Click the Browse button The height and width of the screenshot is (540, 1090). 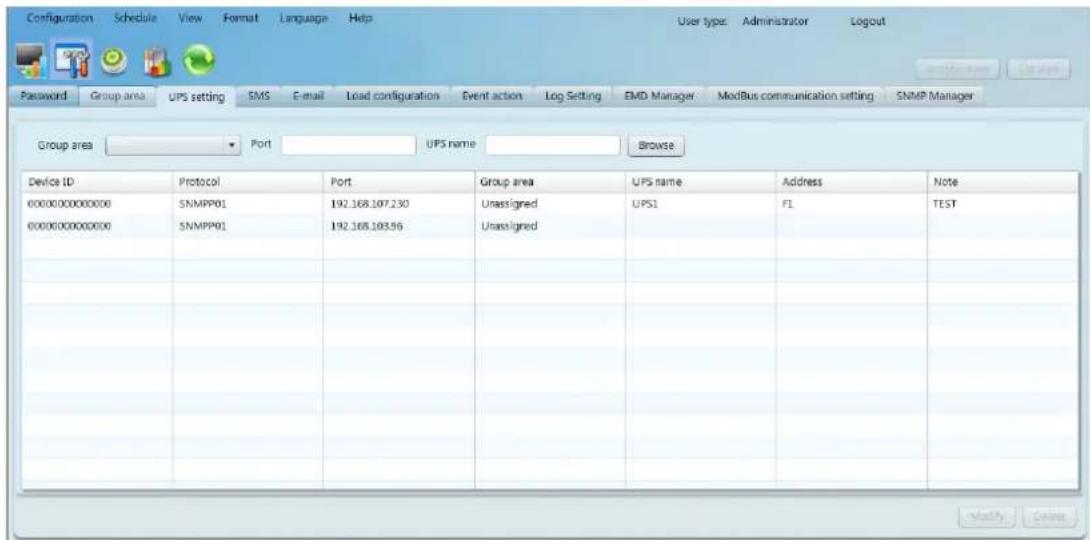click(x=656, y=146)
